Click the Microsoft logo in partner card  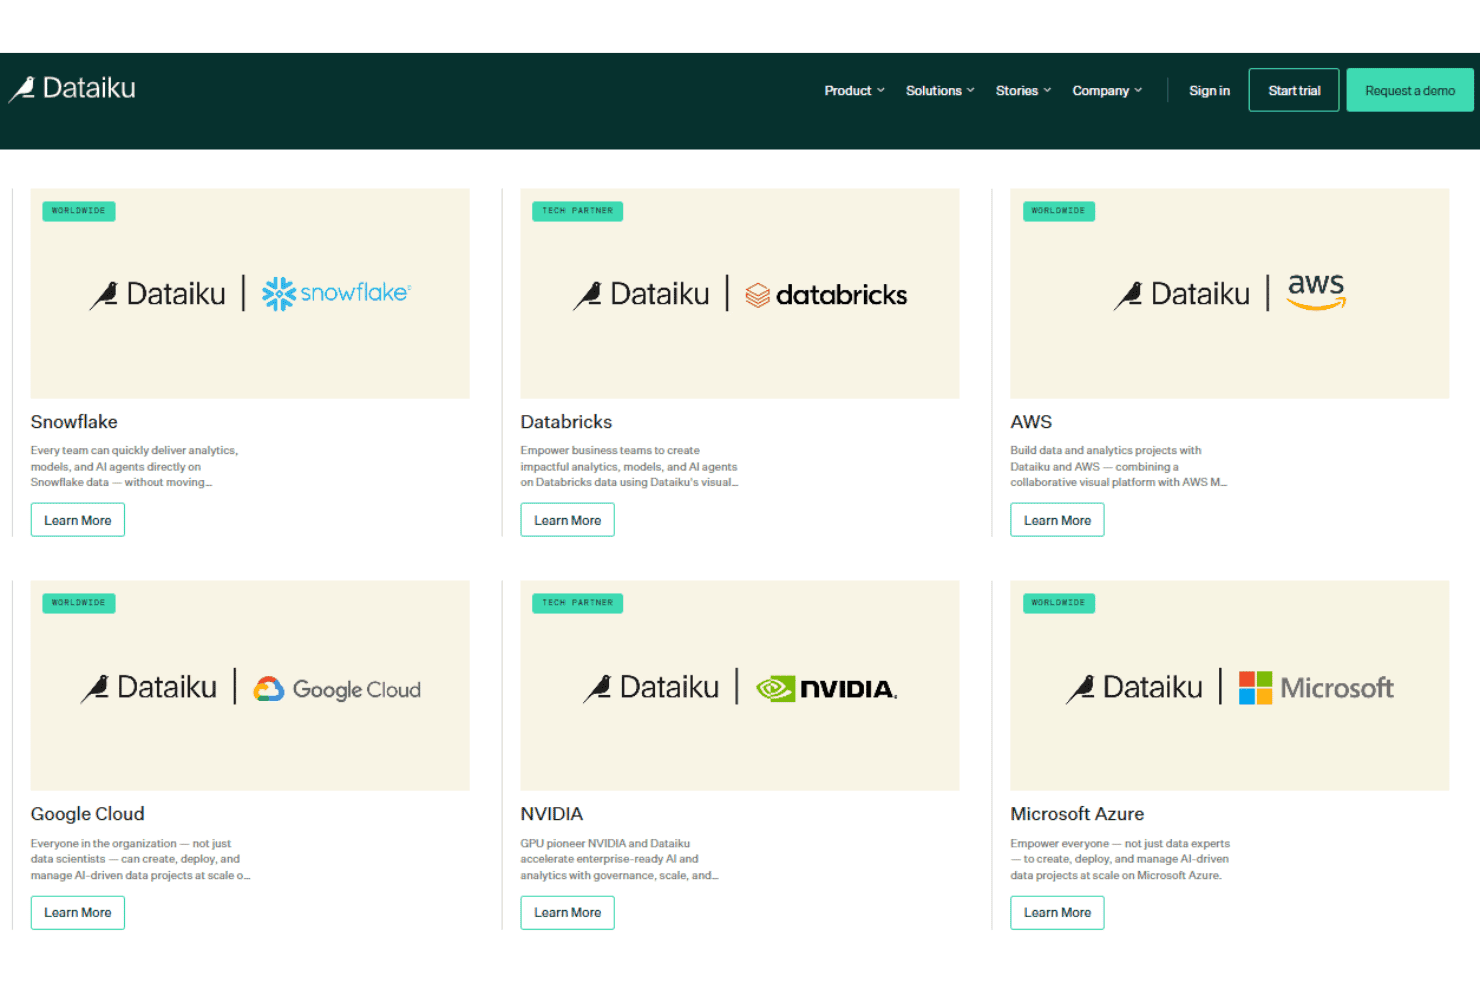[1316, 688]
